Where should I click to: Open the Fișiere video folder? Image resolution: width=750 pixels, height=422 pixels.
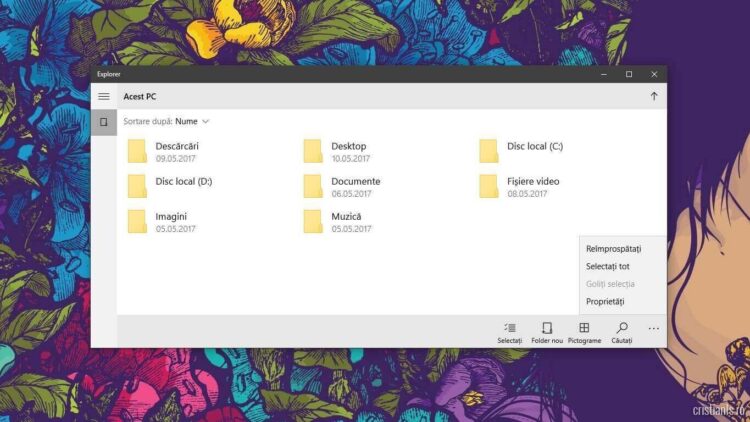pos(518,186)
